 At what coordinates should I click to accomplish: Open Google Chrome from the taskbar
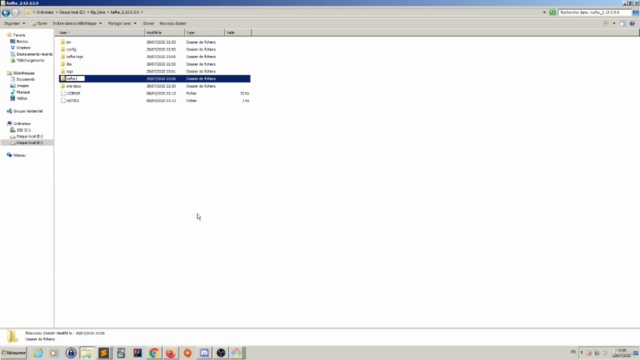[154, 353]
